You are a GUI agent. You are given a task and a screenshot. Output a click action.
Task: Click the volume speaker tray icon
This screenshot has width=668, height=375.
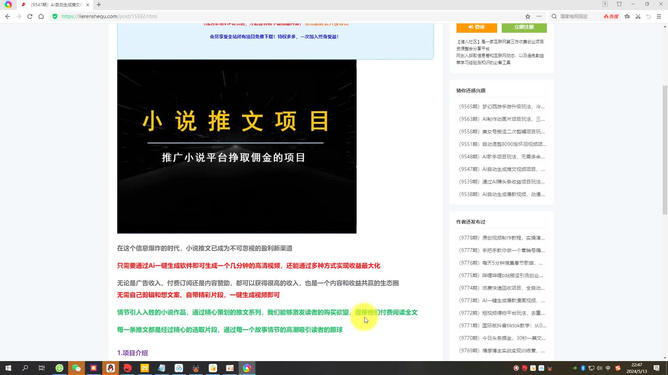point(599,368)
